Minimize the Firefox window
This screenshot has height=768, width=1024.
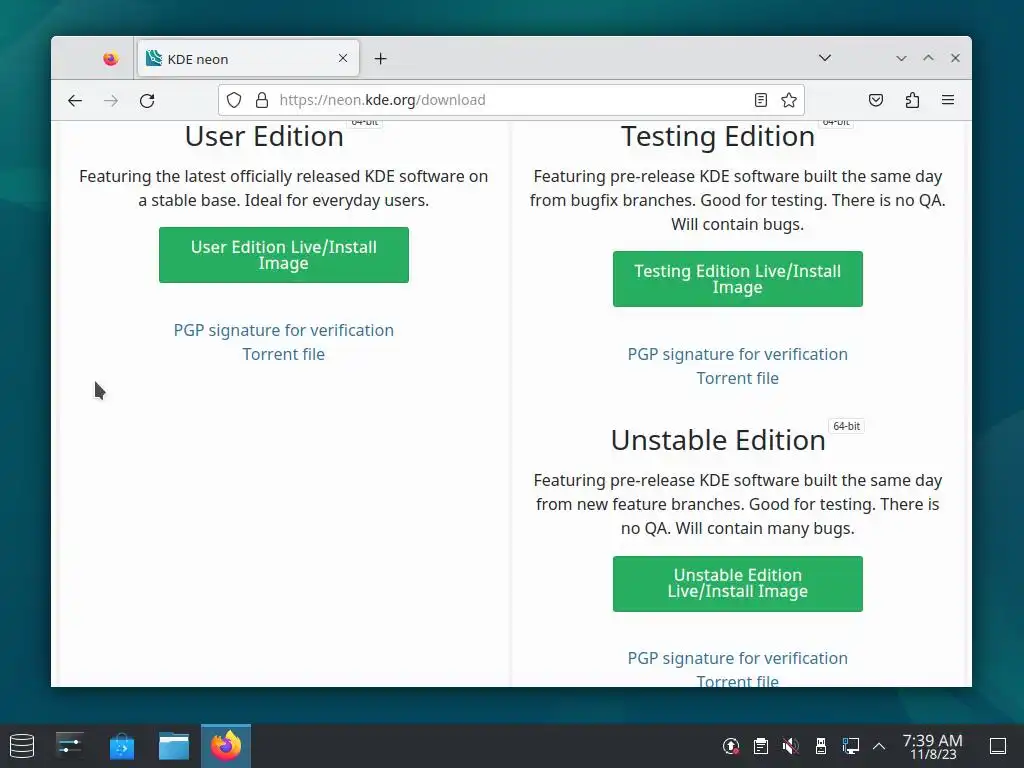click(x=901, y=58)
